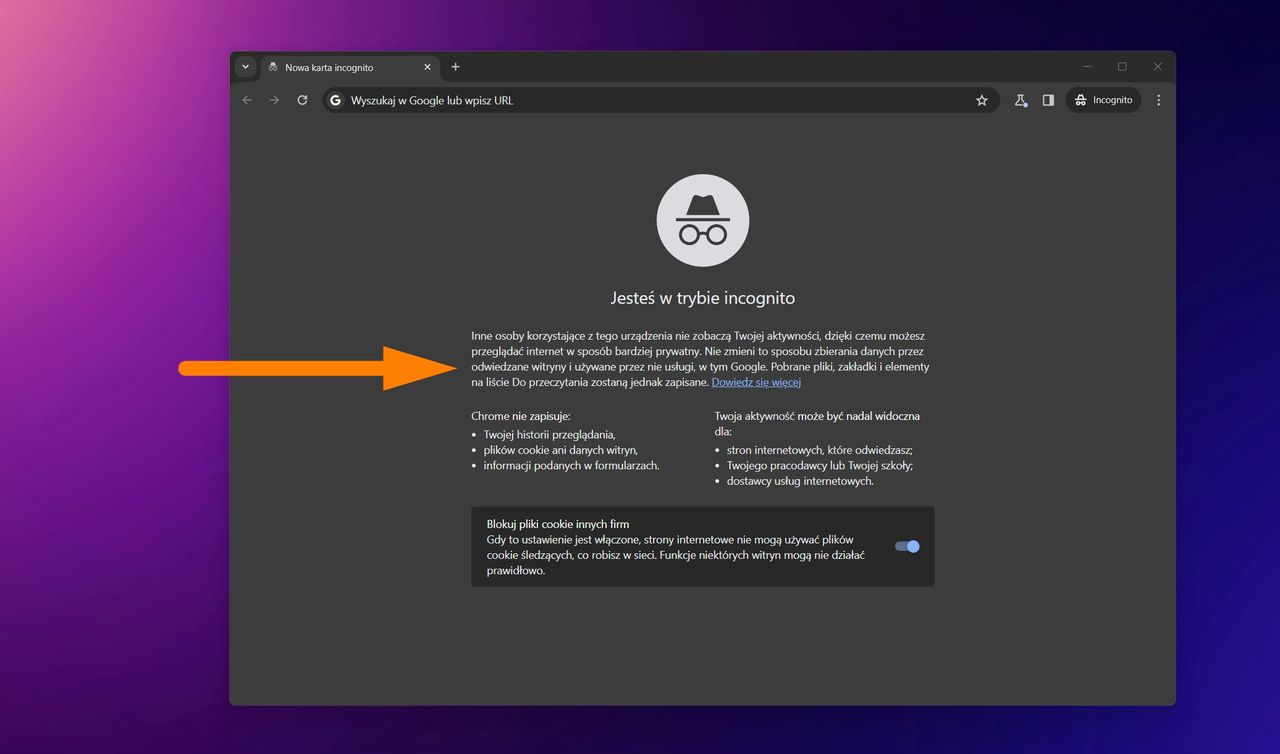Maximize the Chrome window

pos(1122,67)
